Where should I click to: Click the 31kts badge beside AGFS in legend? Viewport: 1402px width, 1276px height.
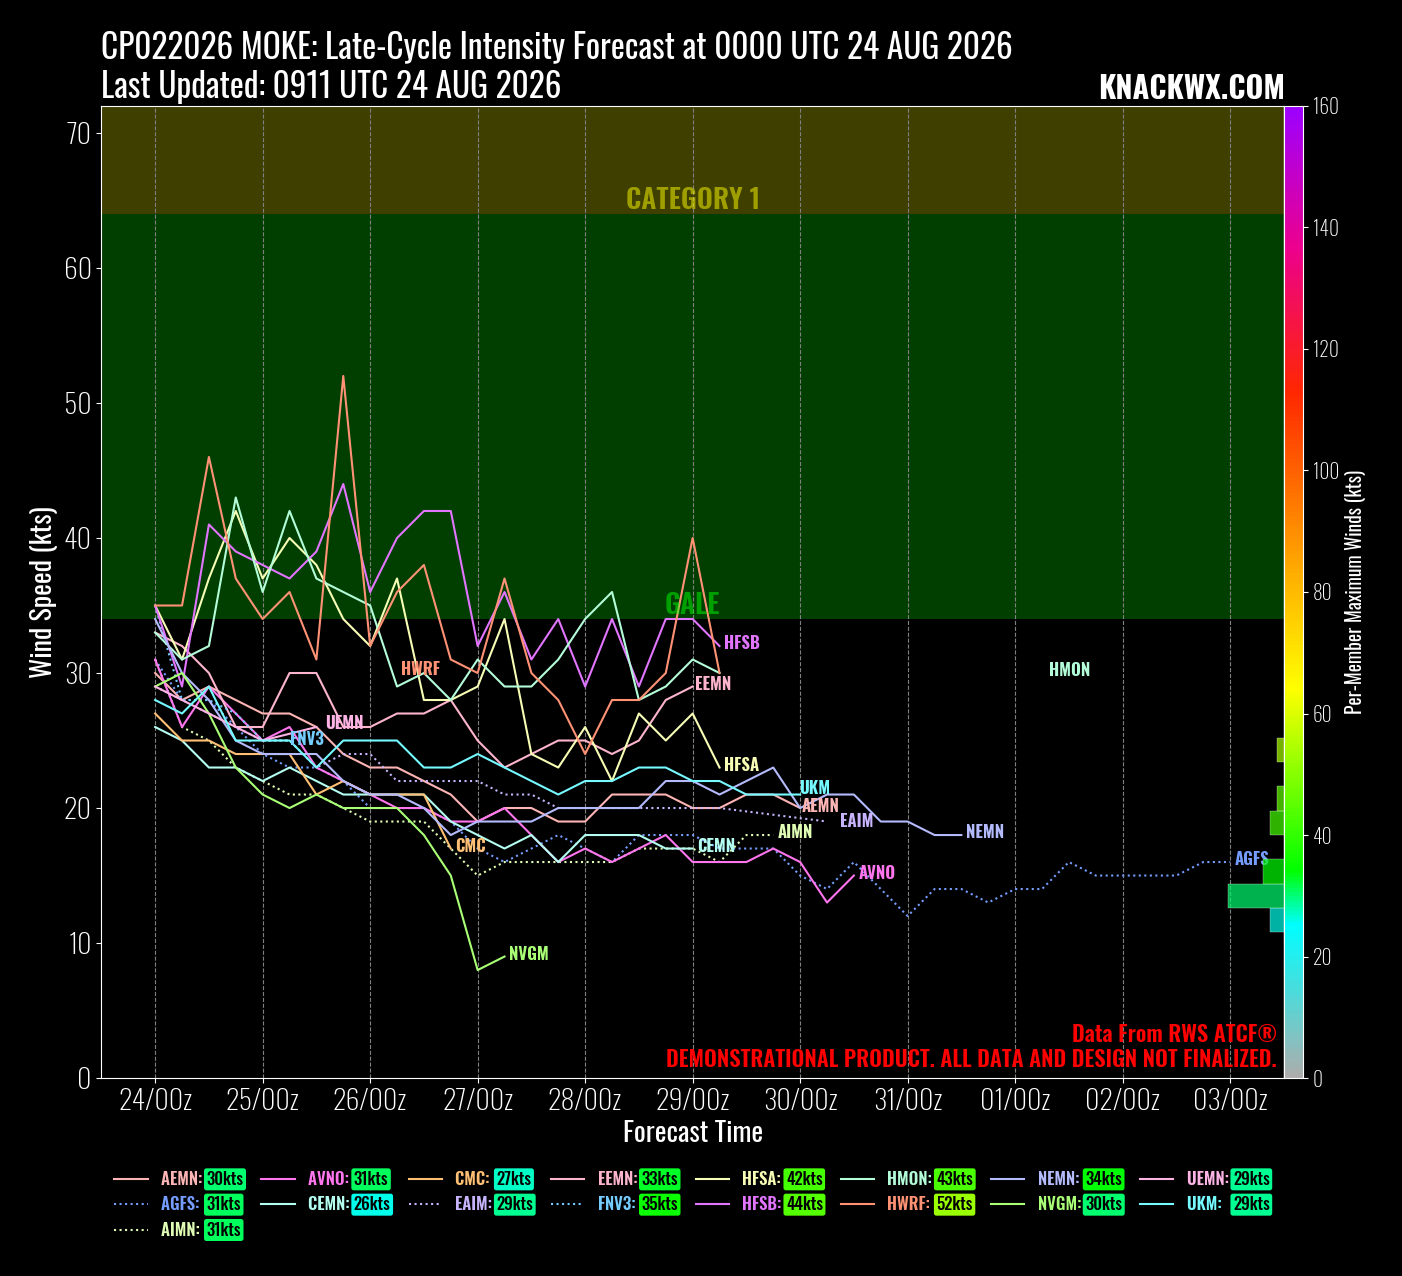click(x=224, y=1204)
